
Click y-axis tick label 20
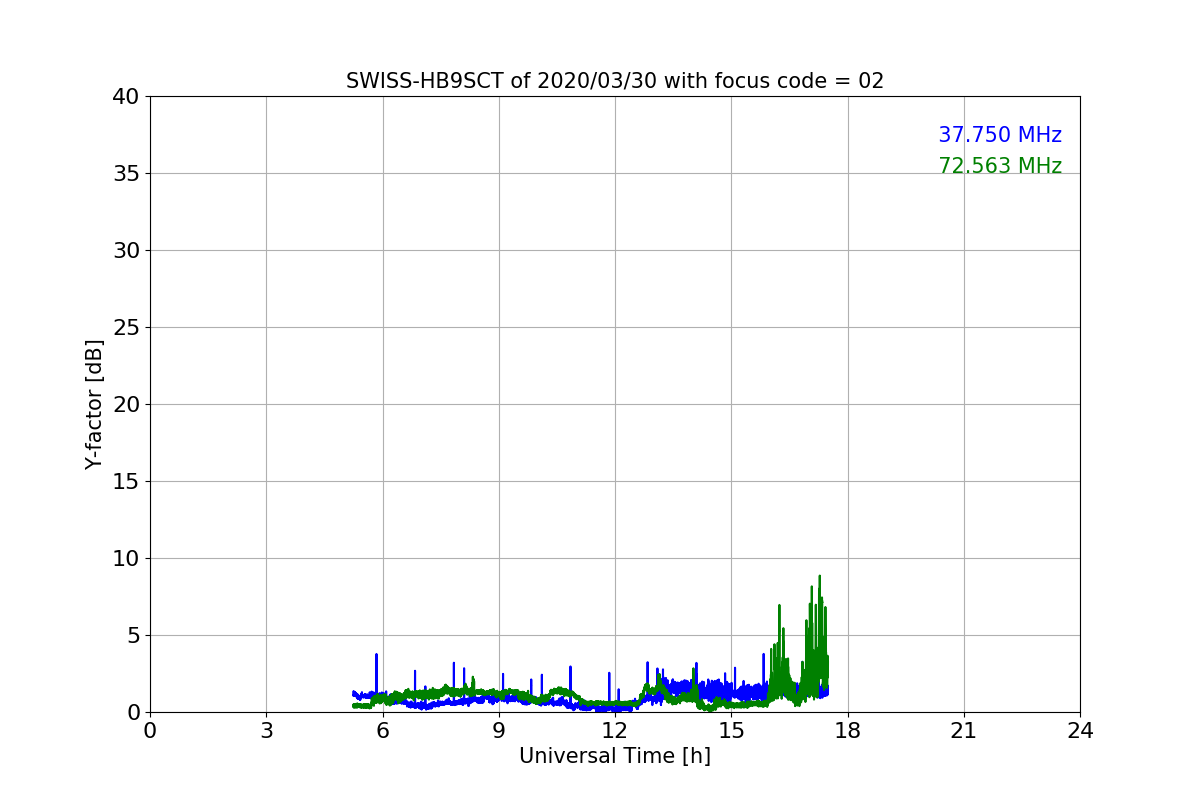coord(126,405)
